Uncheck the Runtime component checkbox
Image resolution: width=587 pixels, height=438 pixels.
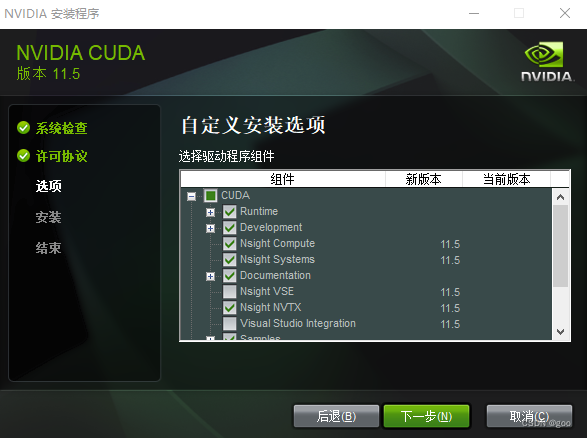tap(229, 212)
